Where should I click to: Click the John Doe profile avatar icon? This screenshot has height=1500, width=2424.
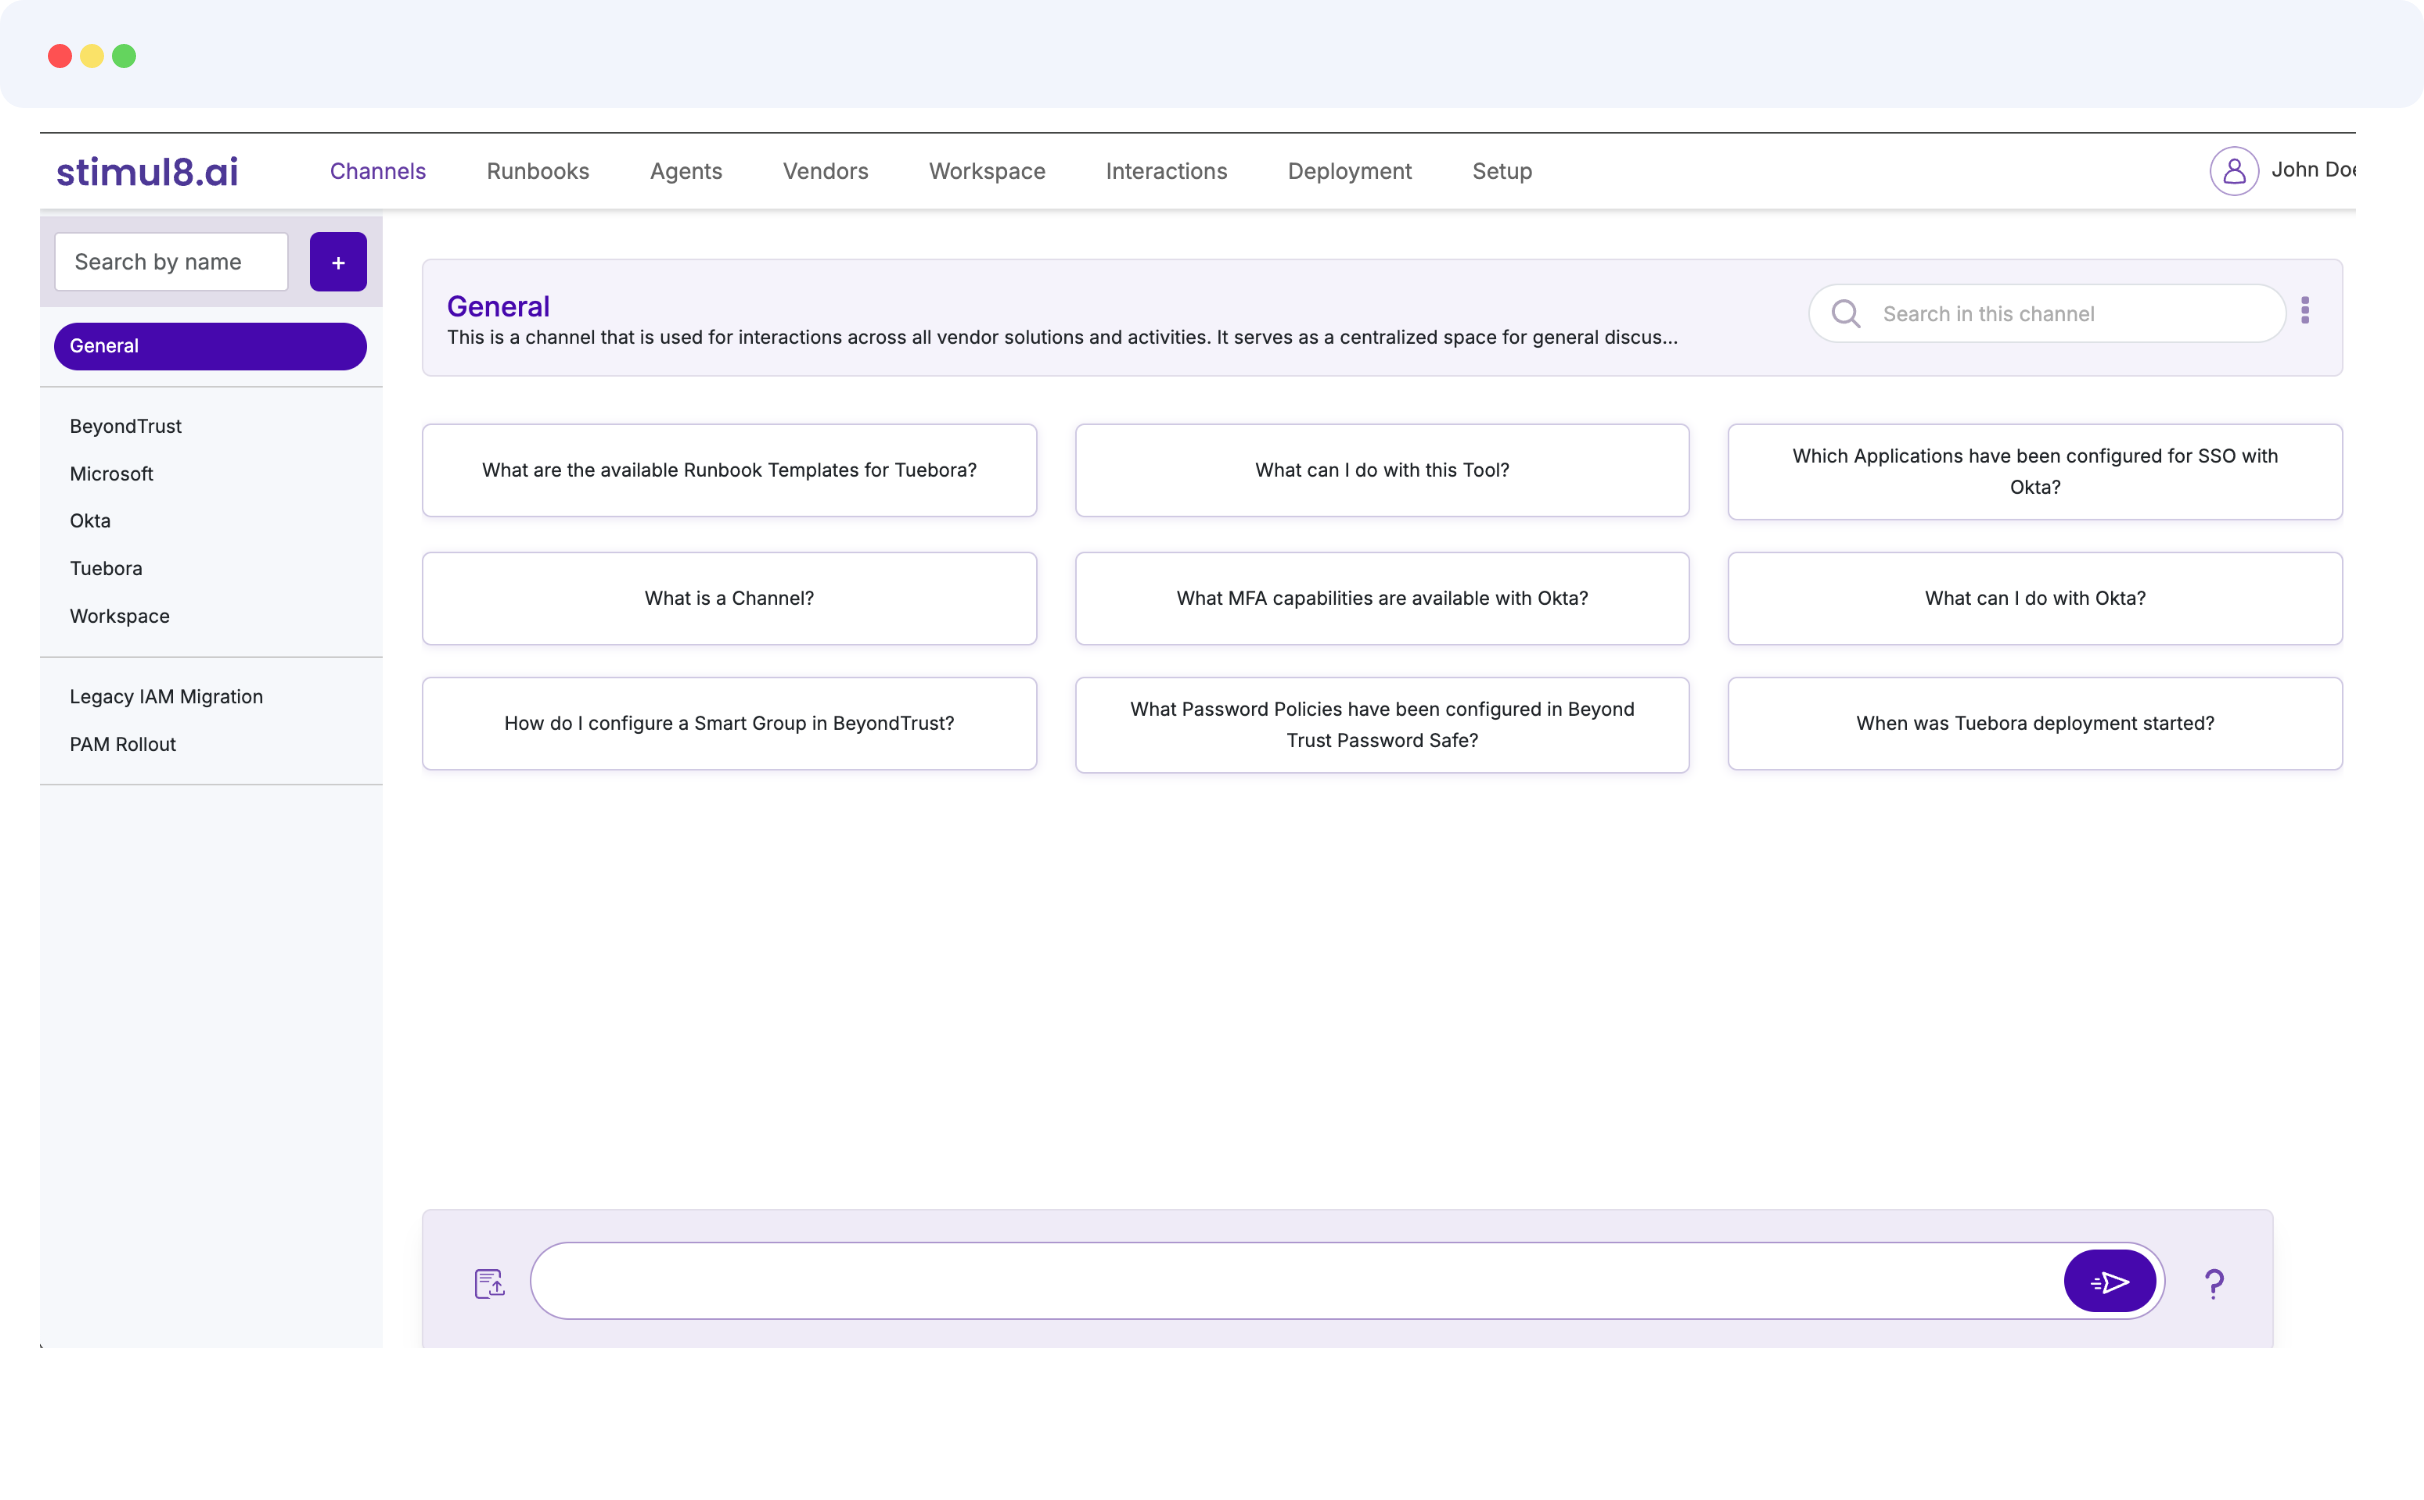(x=2233, y=171)
